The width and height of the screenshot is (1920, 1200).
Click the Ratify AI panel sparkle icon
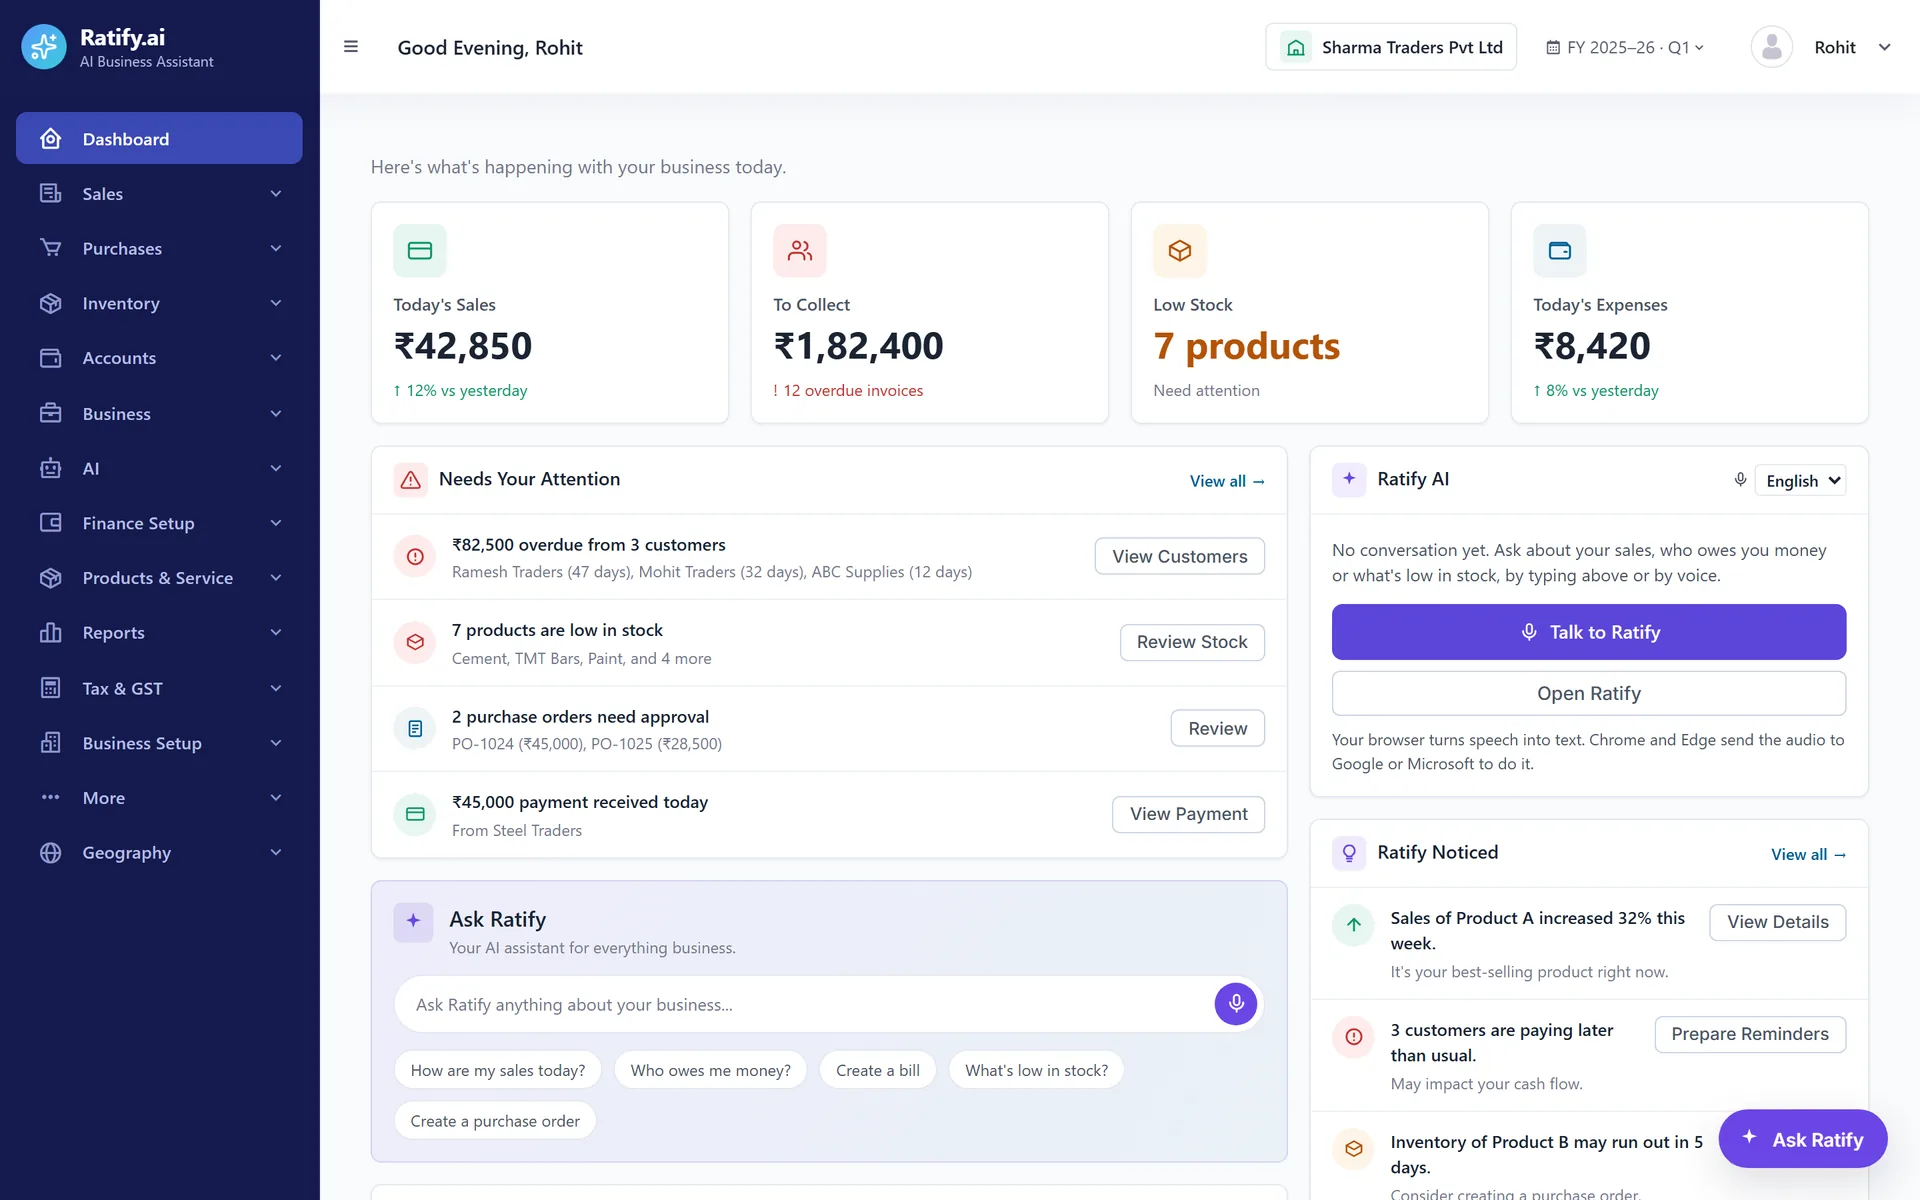pyautogui.click(x=1349, y=479)
